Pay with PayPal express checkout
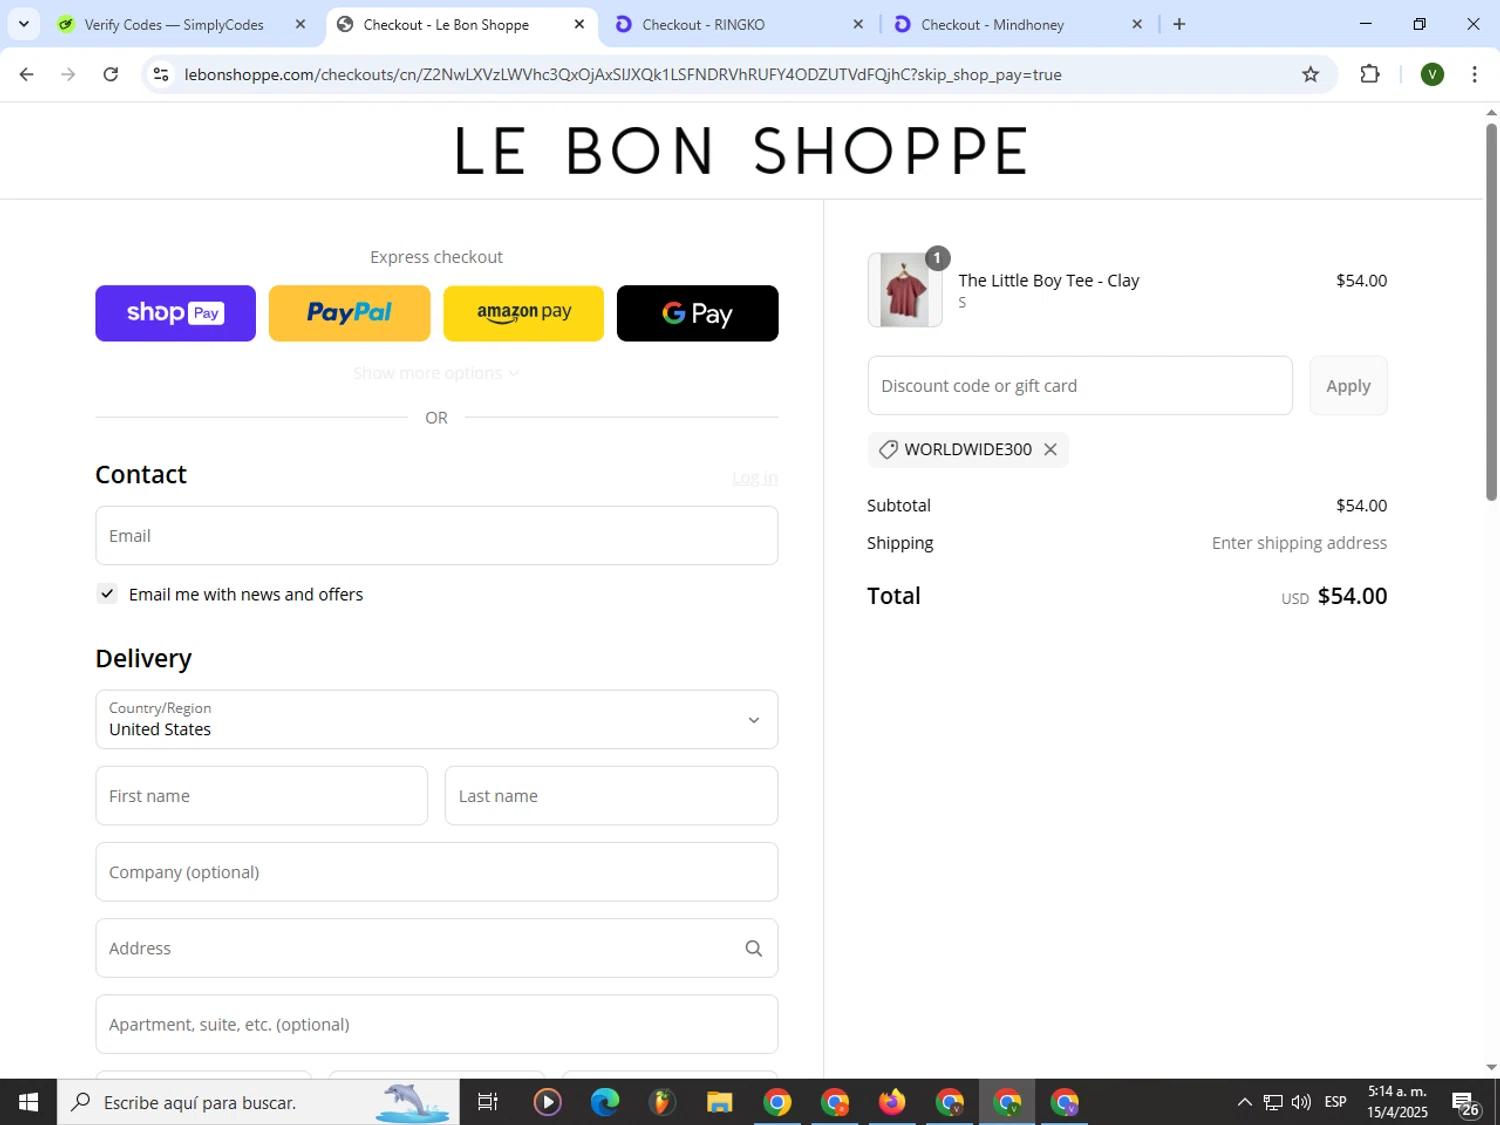 point(349,313)
